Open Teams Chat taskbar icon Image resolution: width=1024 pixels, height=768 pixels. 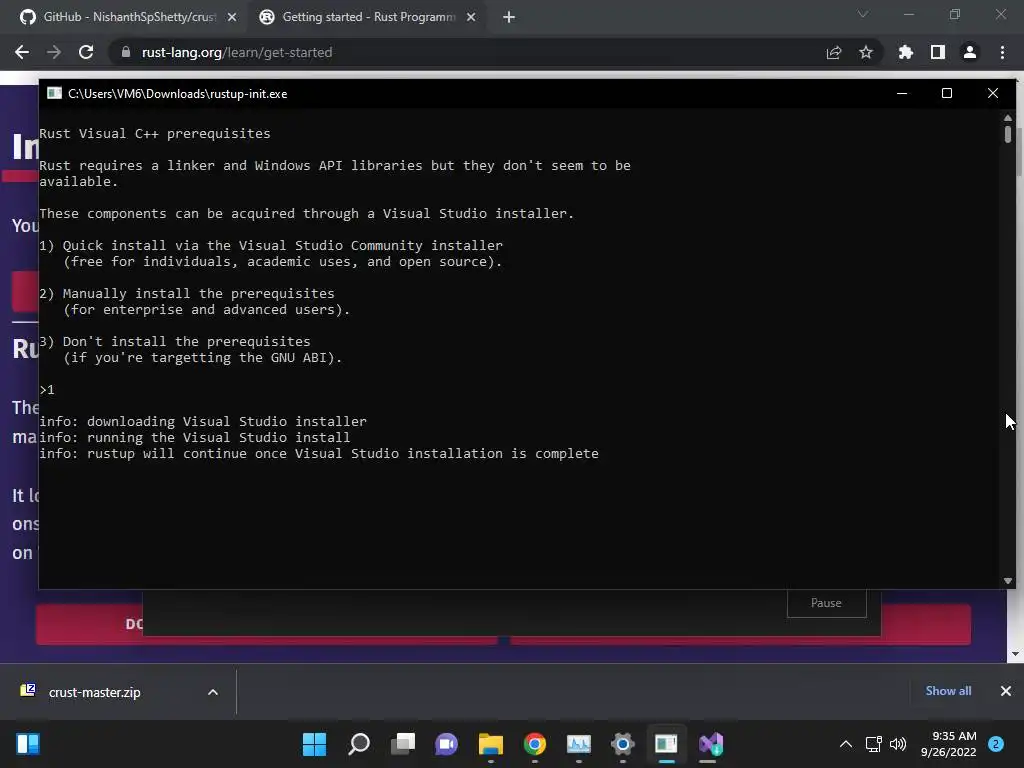click(447, 744)
